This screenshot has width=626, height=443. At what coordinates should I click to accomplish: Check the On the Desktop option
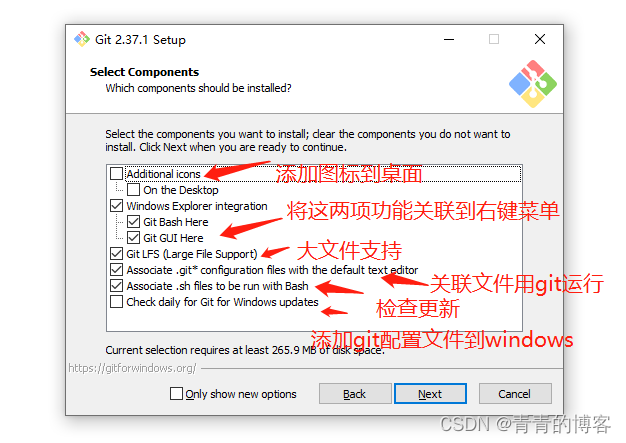click(133, 190)
